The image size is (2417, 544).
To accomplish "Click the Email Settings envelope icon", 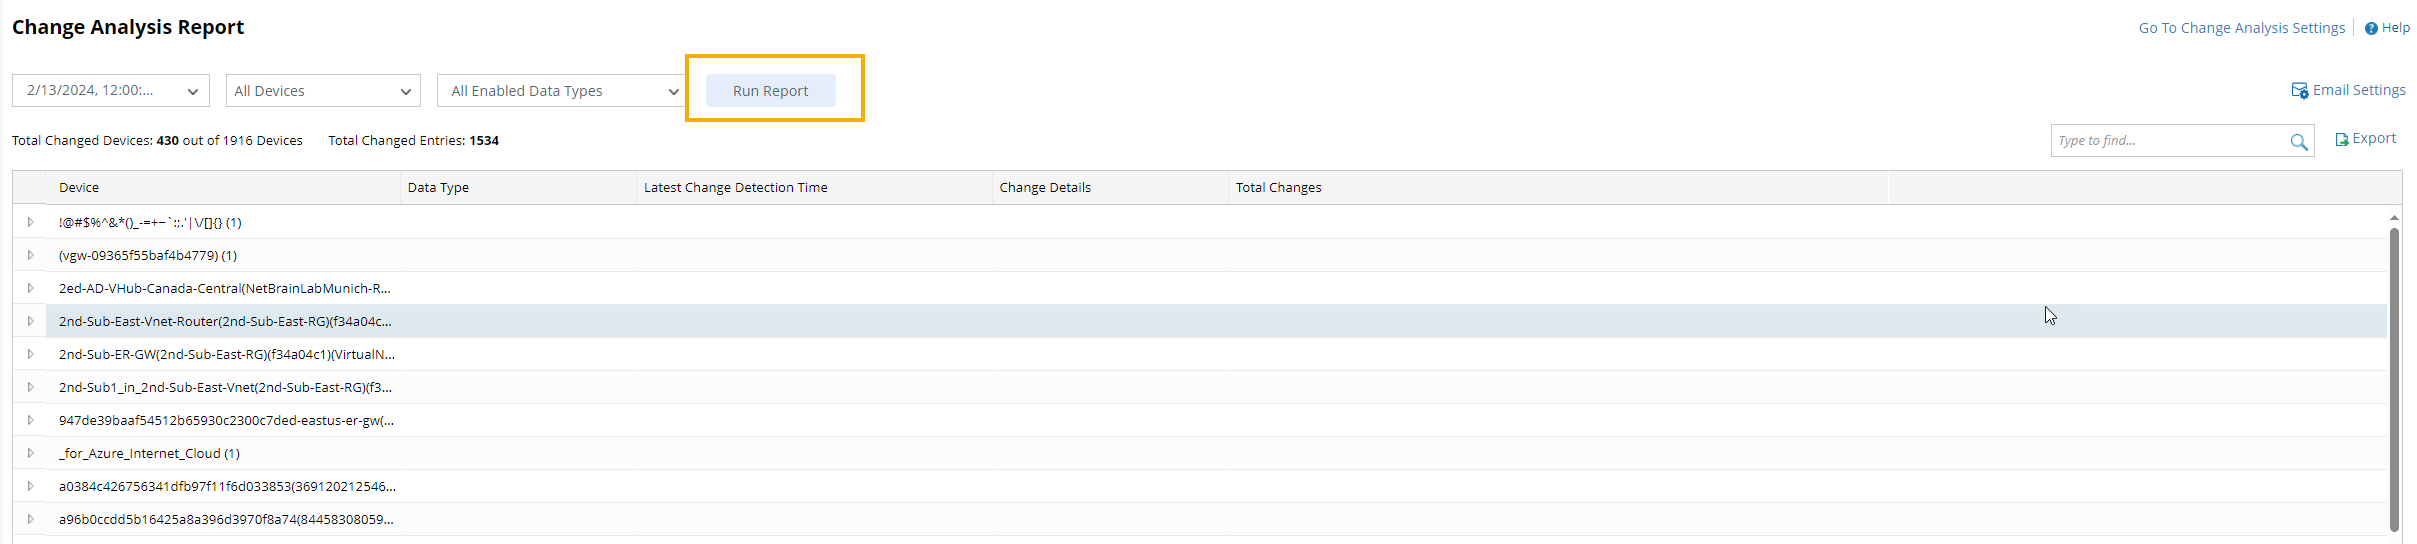I will 2299,91.
